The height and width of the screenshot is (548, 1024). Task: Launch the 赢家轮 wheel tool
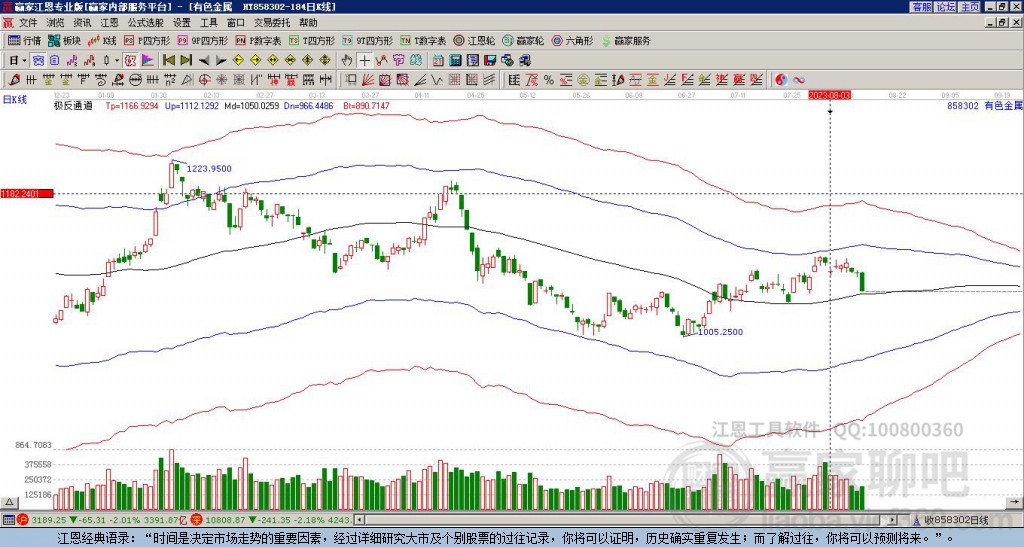pos(523,40)
